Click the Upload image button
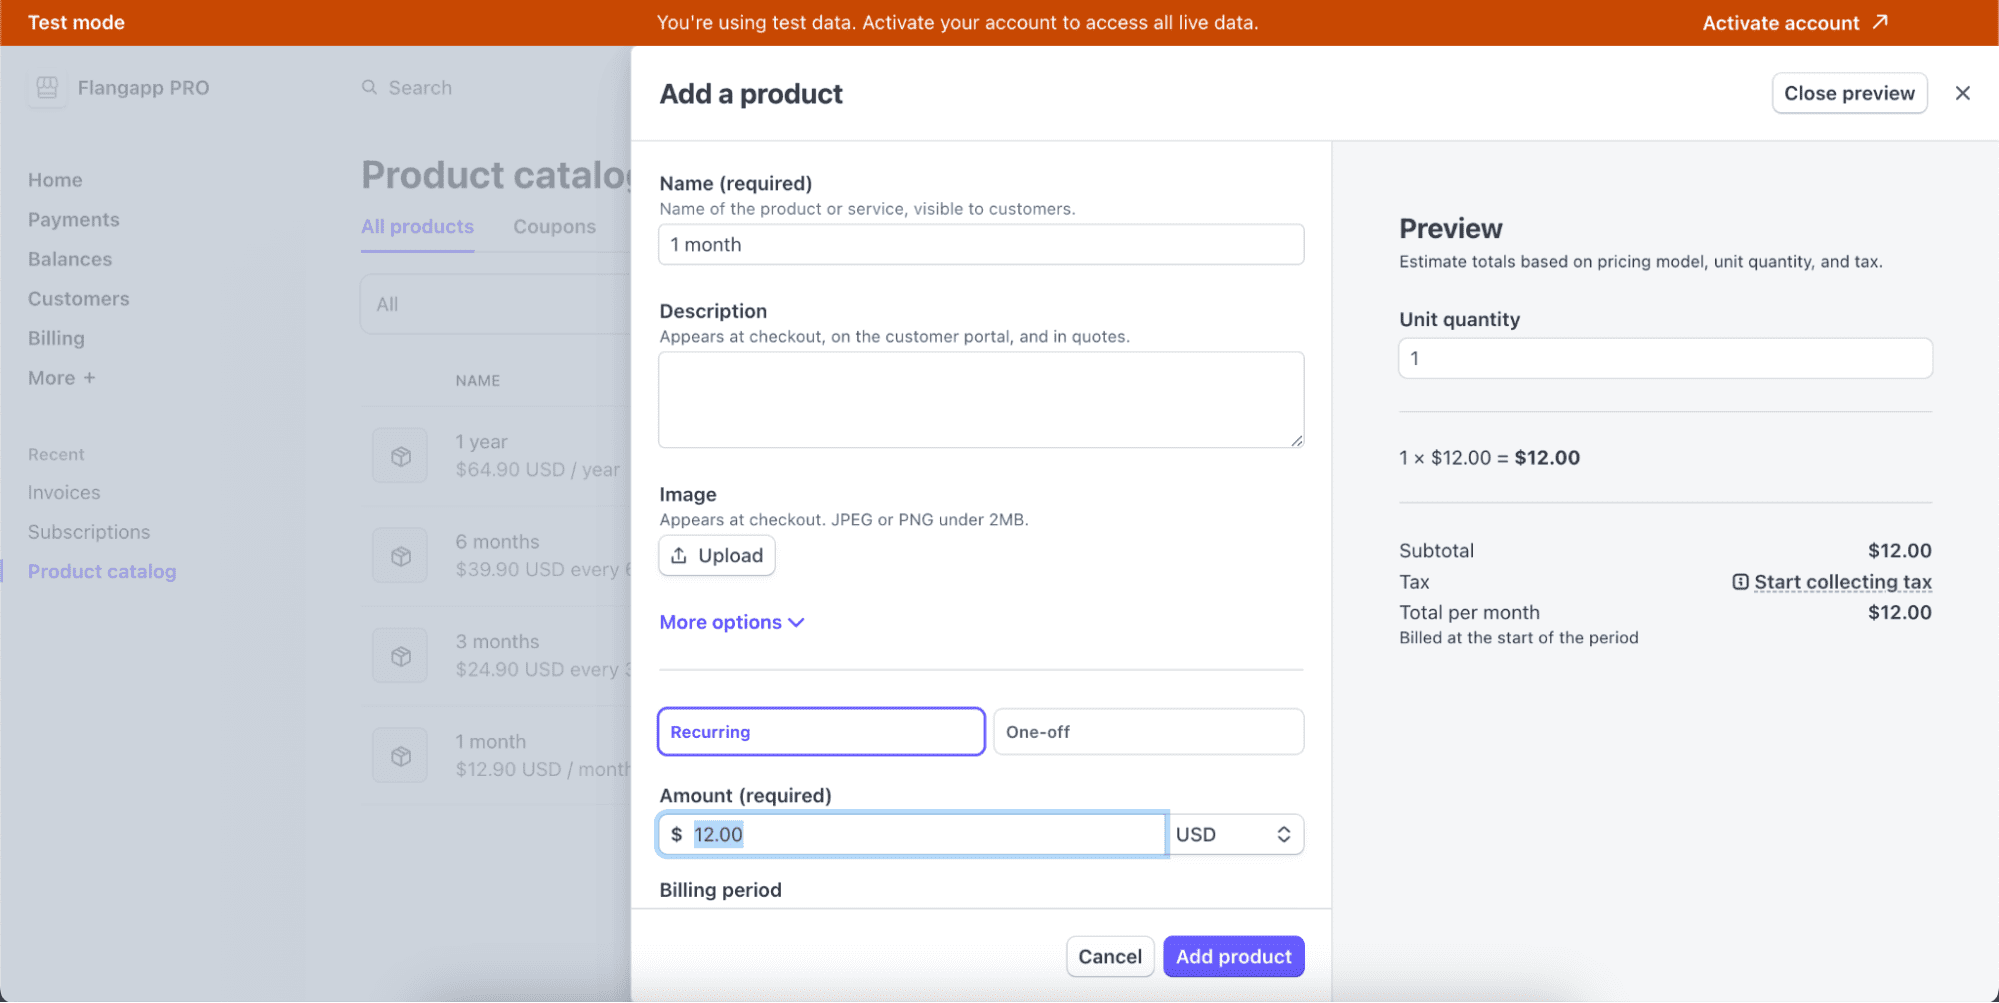The height and width of the screenshot is (1003, 1999). pos(716,556)
